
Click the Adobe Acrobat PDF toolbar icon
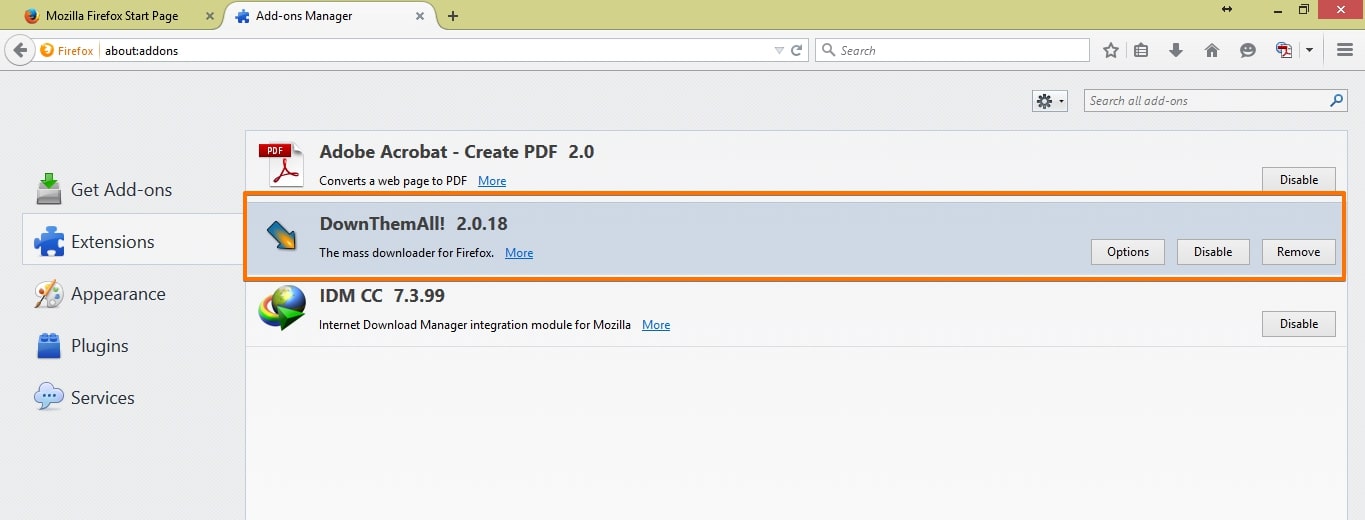coord(1284,50)
